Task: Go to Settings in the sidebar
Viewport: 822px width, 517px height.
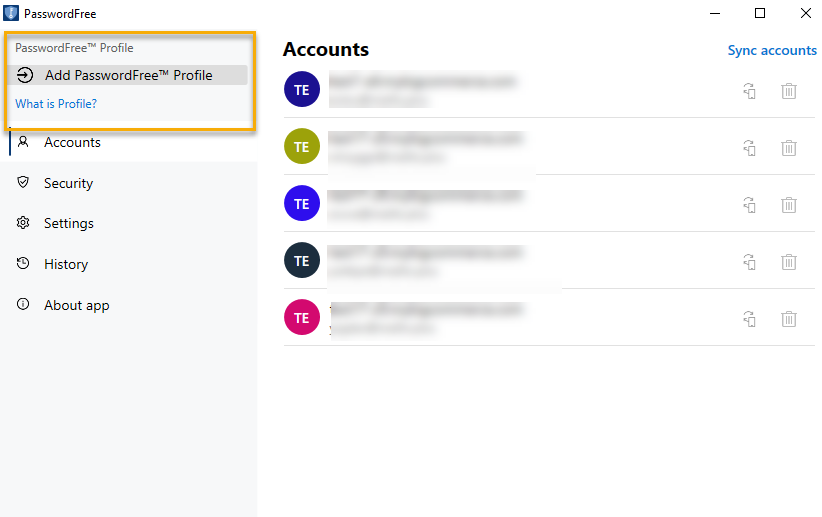Action: 68,223
